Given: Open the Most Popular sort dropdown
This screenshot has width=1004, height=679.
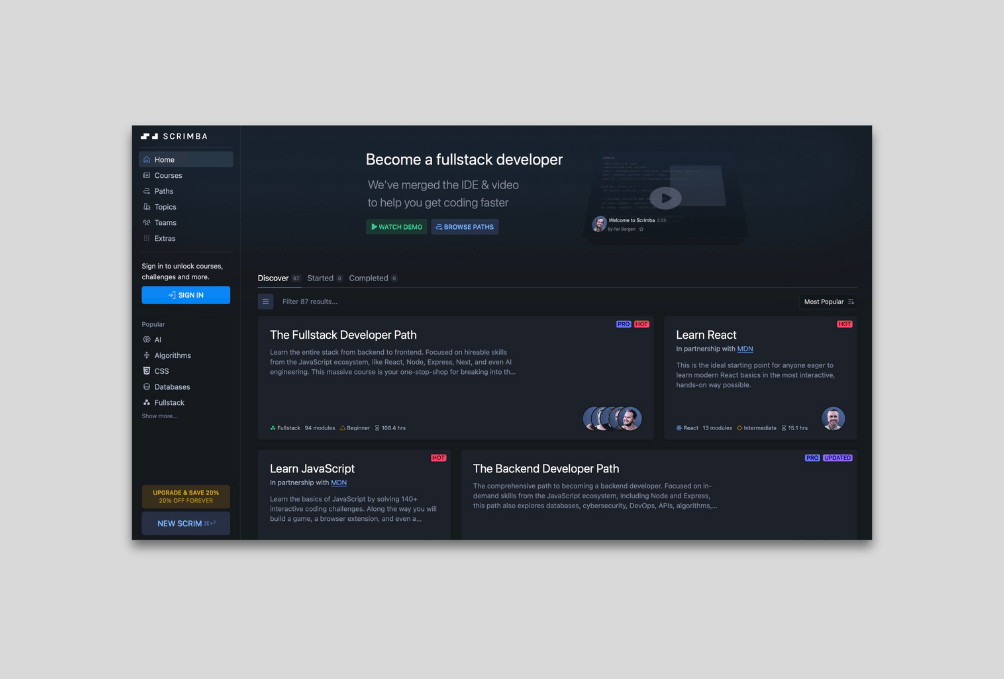Looking at the screenshot, I should pos(829,302).
